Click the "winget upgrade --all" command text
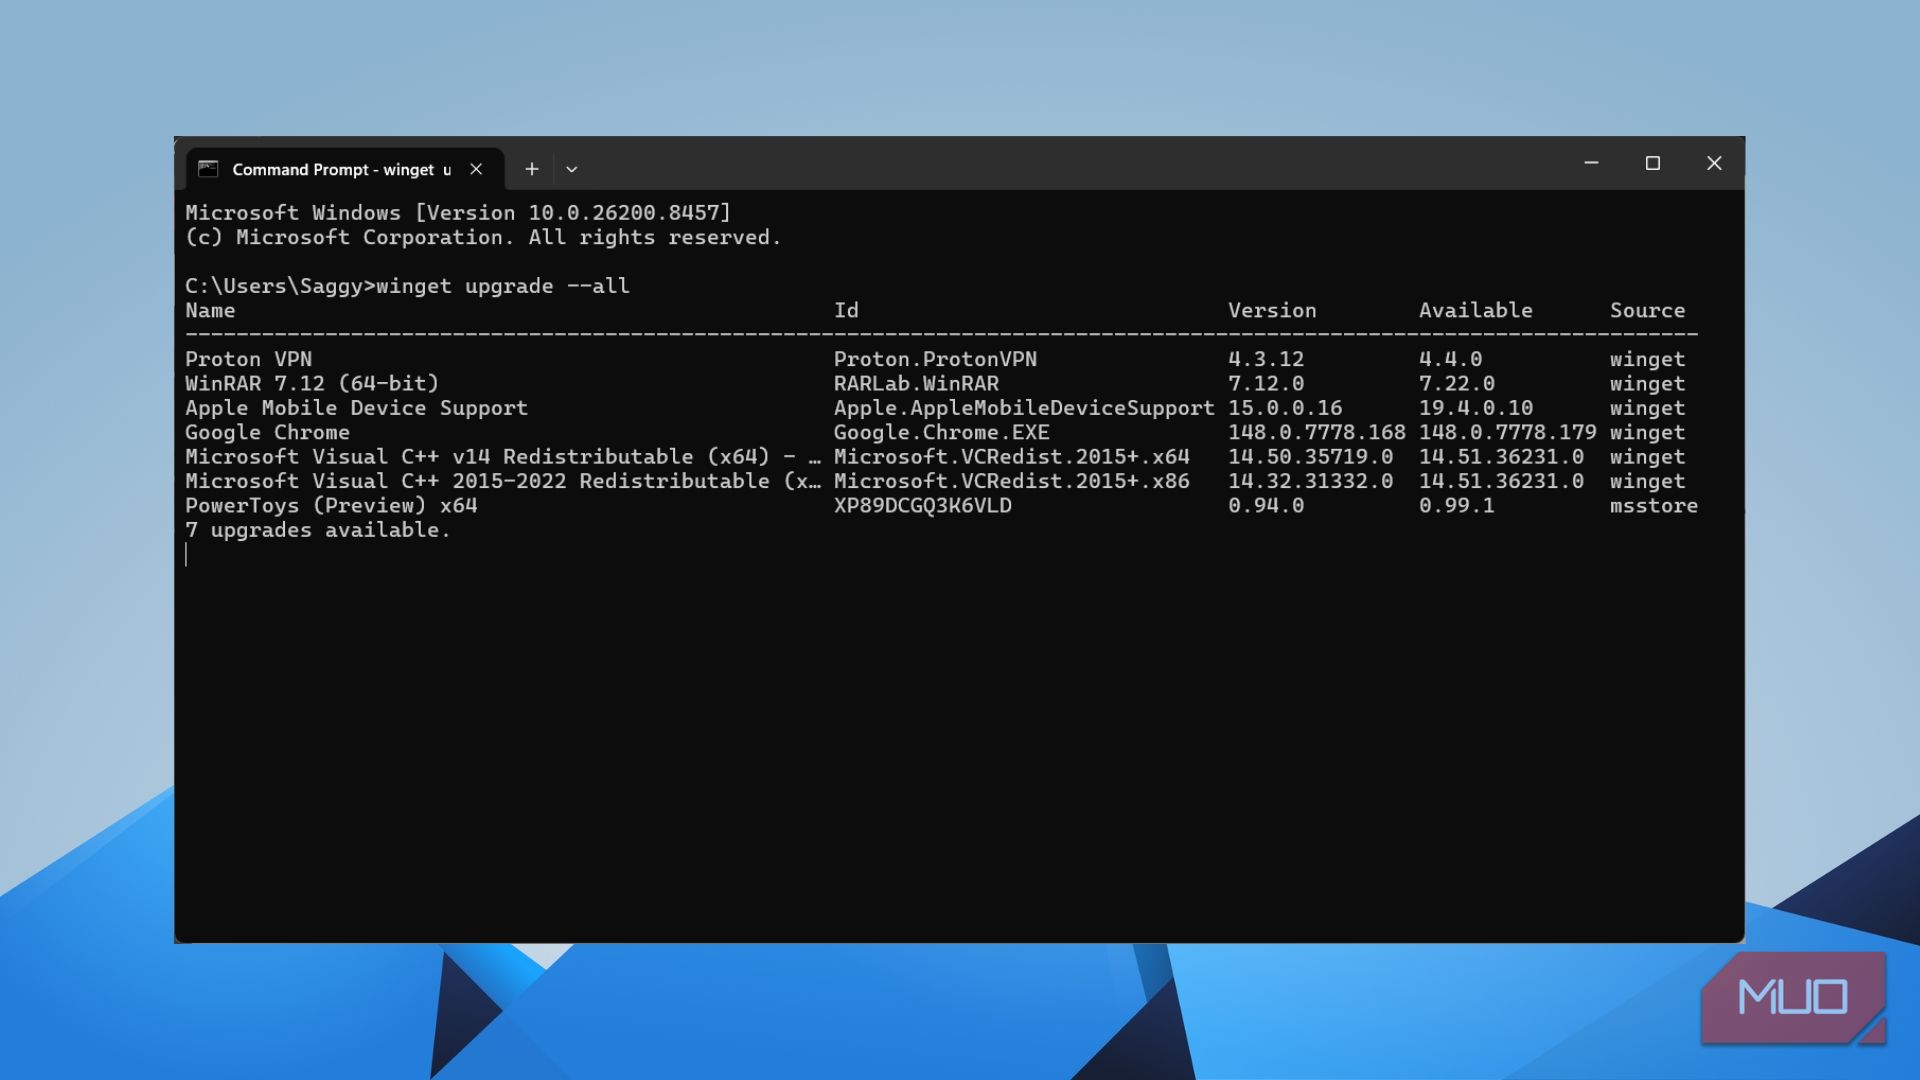 [x=503, y=286]
